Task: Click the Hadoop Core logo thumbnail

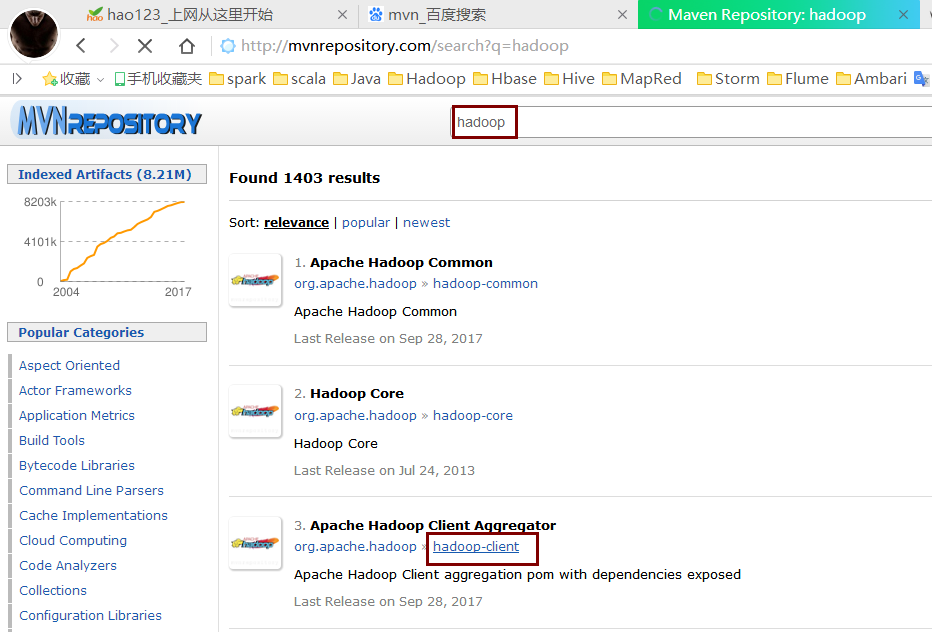Action: pos(255,411)
